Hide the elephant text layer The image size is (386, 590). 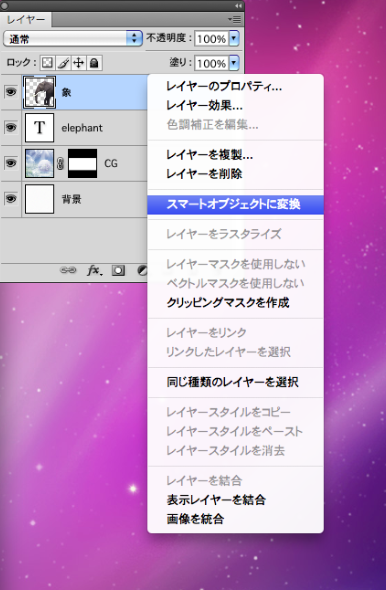click(11, 127)
